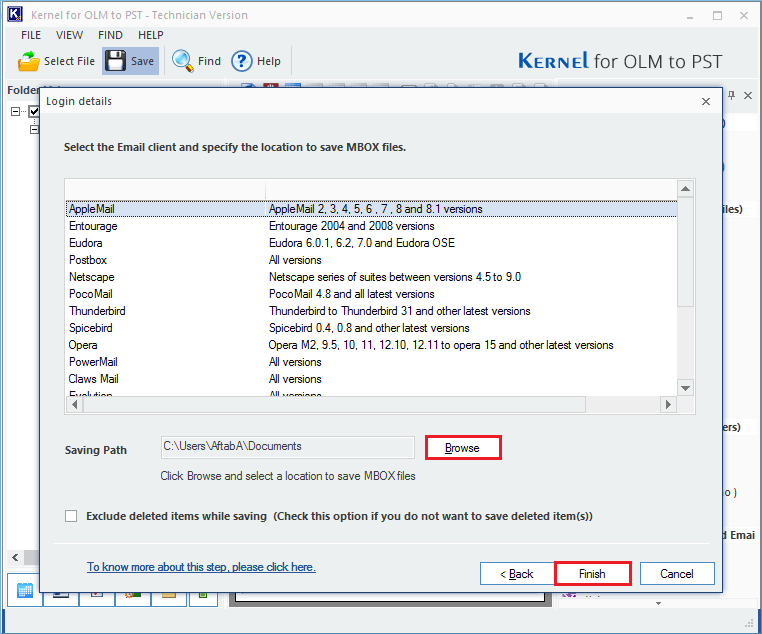Collapse the second-level node in folder tree
Image resolution: width=762 pixels, height=634 pixels.
[34, 129]
